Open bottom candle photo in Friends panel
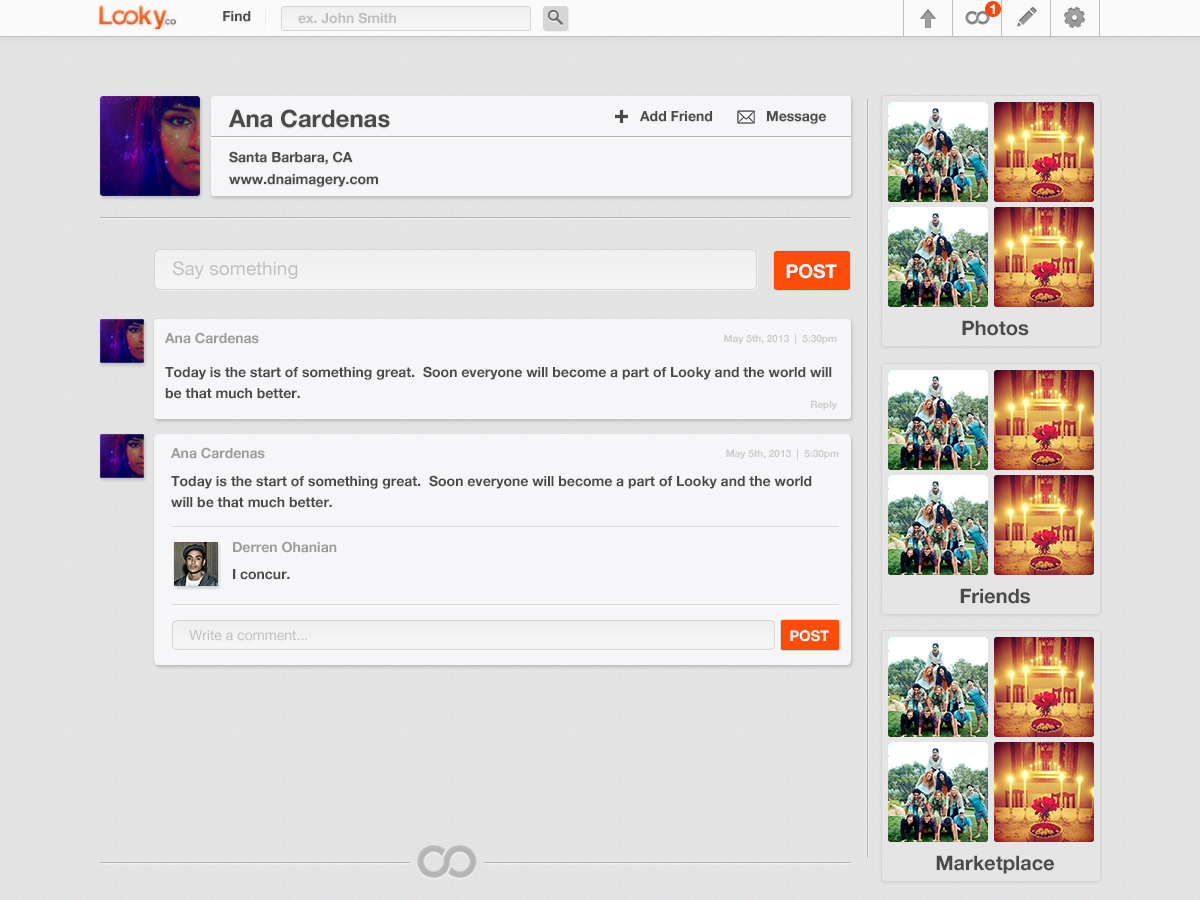This screenshot has height=900, width=1200. click(x=1044, y=525)
